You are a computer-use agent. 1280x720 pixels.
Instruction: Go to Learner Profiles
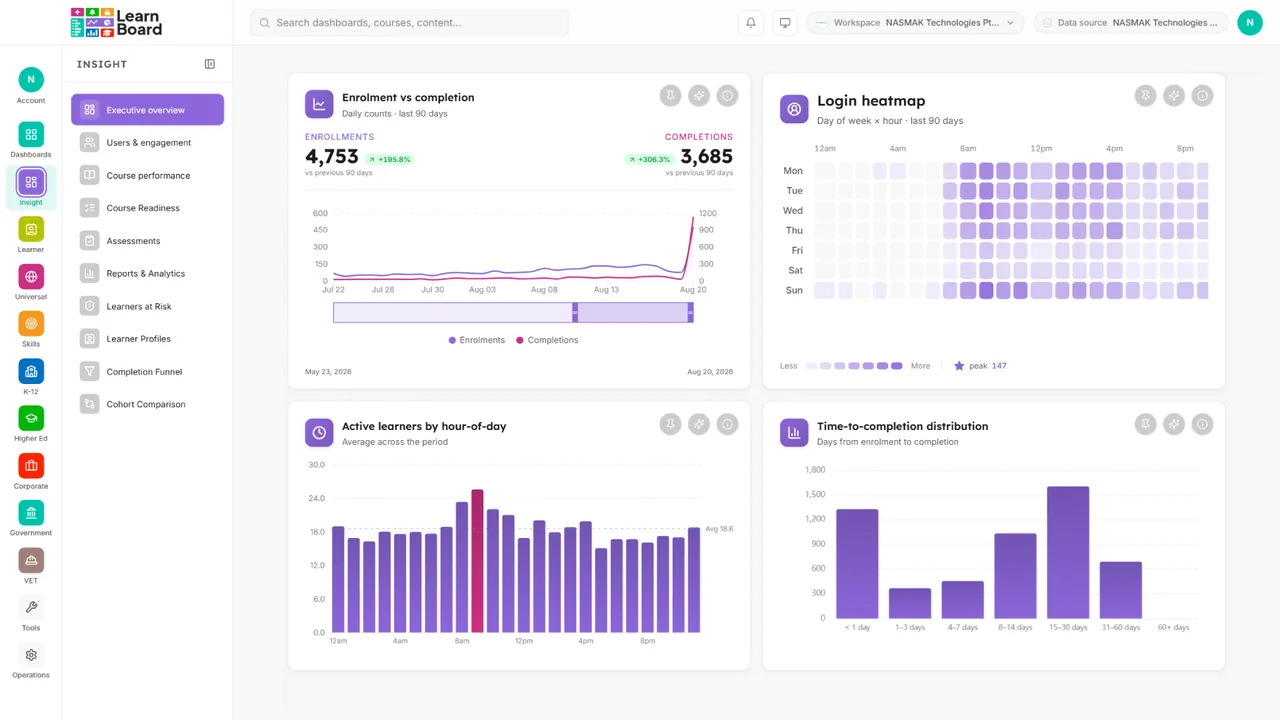147,339
